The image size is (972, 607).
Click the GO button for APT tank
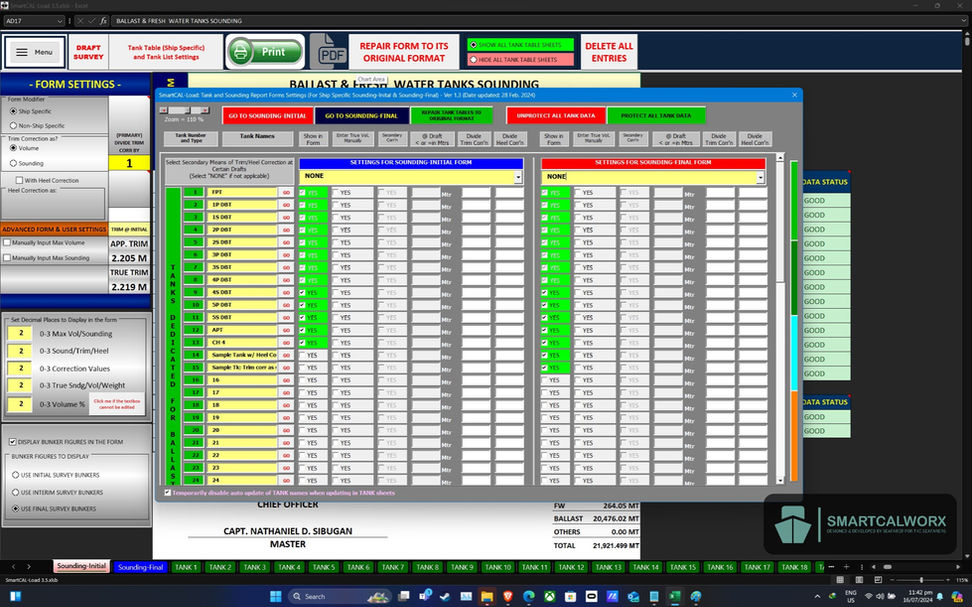(286, 330)
